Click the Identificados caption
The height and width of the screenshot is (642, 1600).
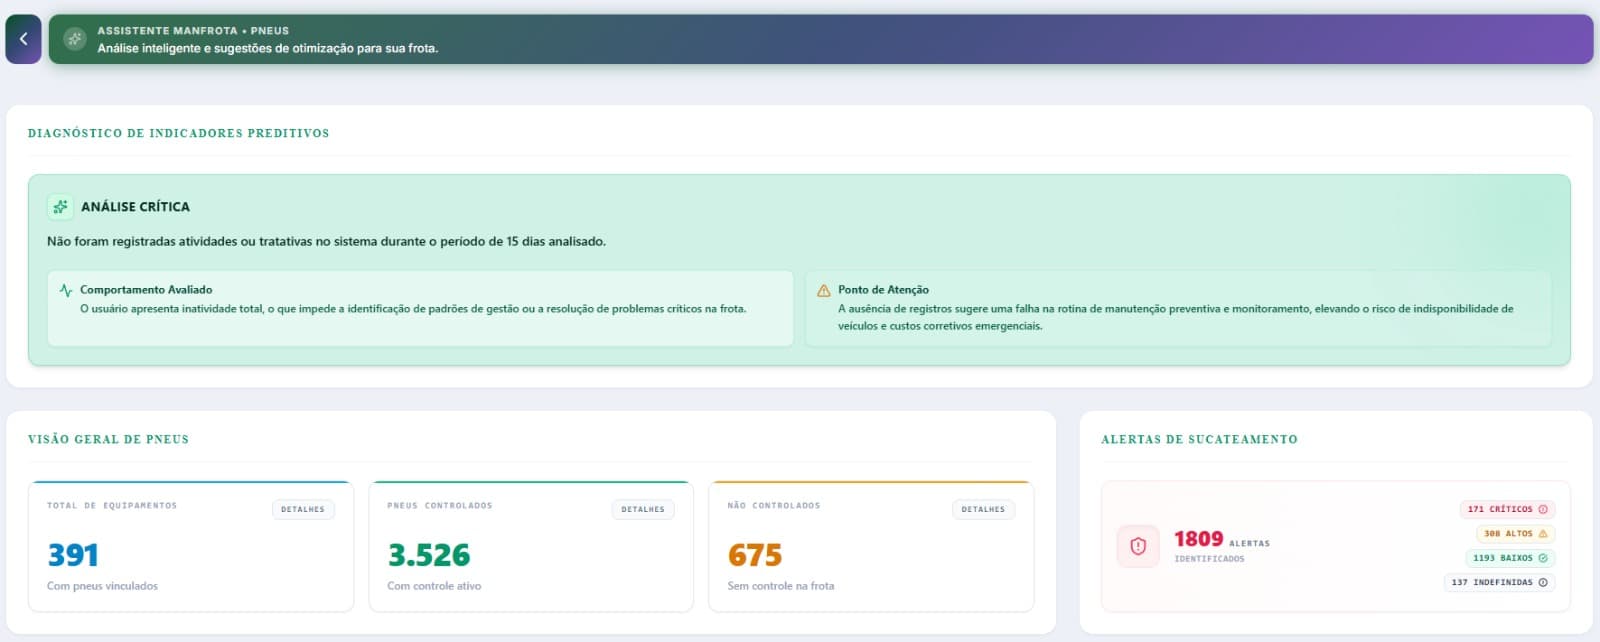coord(1209,559)
